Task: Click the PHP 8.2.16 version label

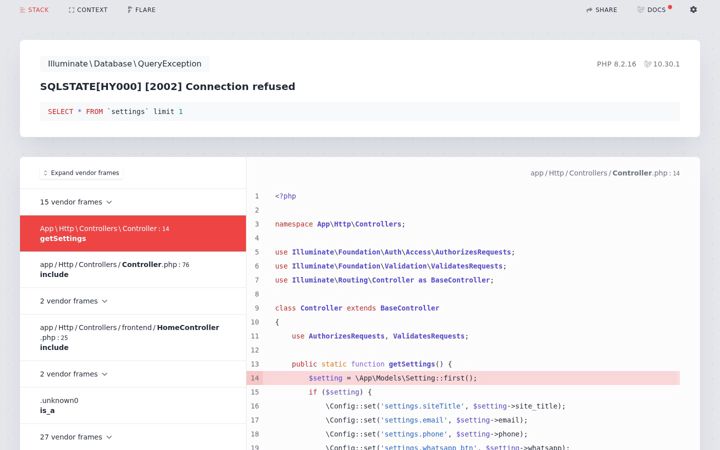Action: click(616, 64)
